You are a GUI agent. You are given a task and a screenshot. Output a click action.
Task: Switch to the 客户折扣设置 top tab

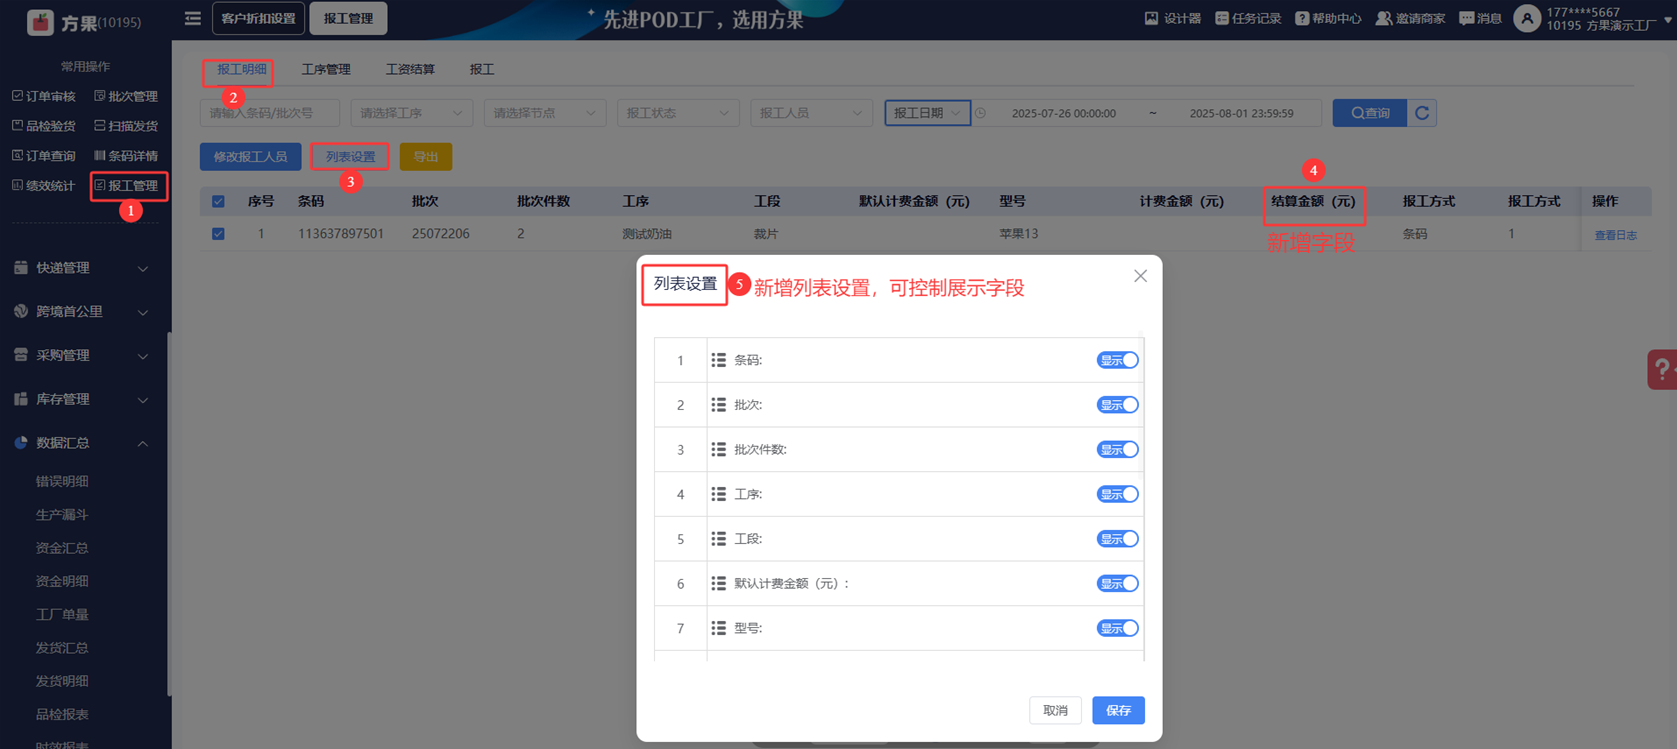tap(258, 18)
